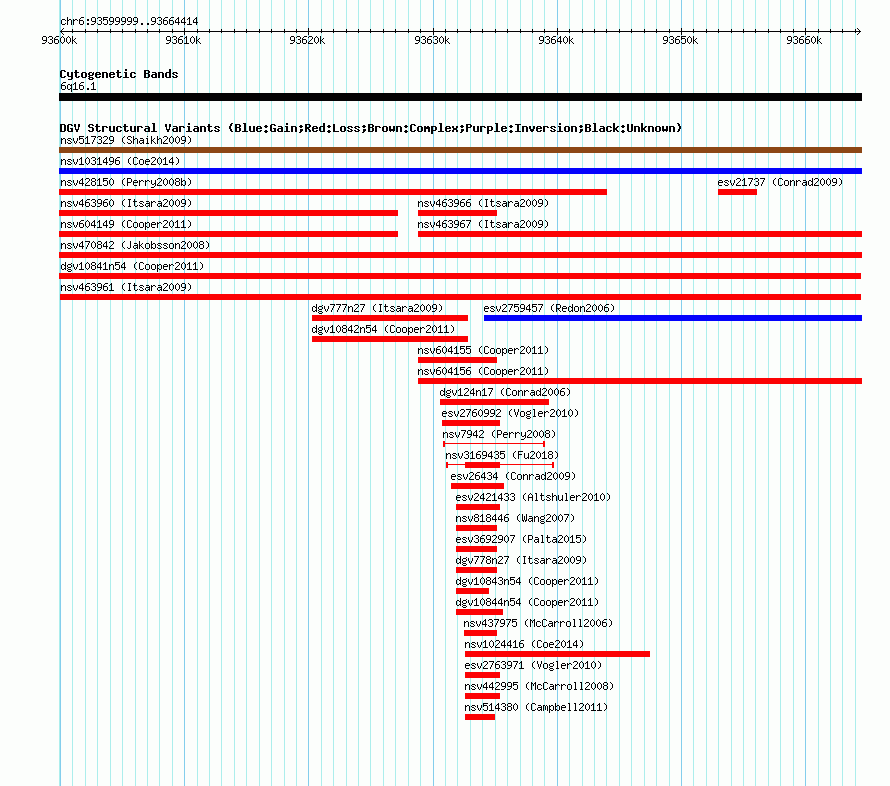
Task: Click the 93640k ruler tick label
Action: tap(556, 40)
